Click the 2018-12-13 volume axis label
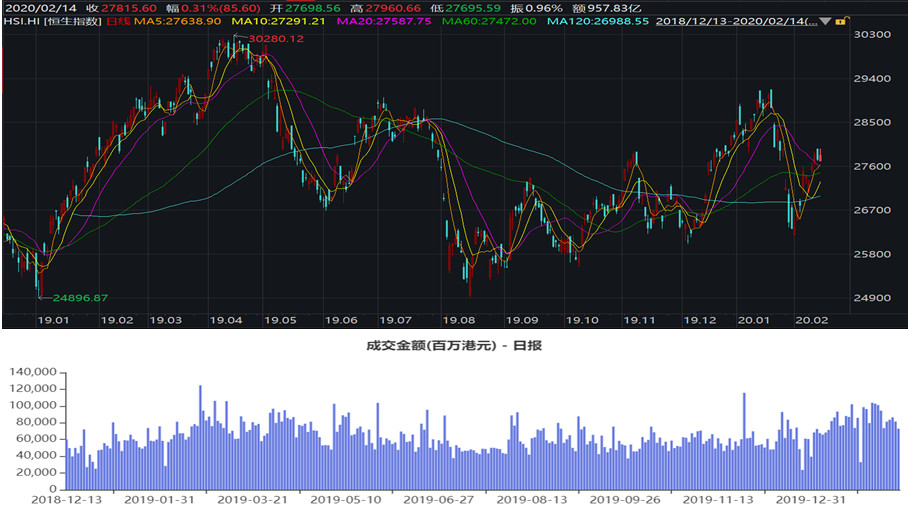 pos(67,499)
